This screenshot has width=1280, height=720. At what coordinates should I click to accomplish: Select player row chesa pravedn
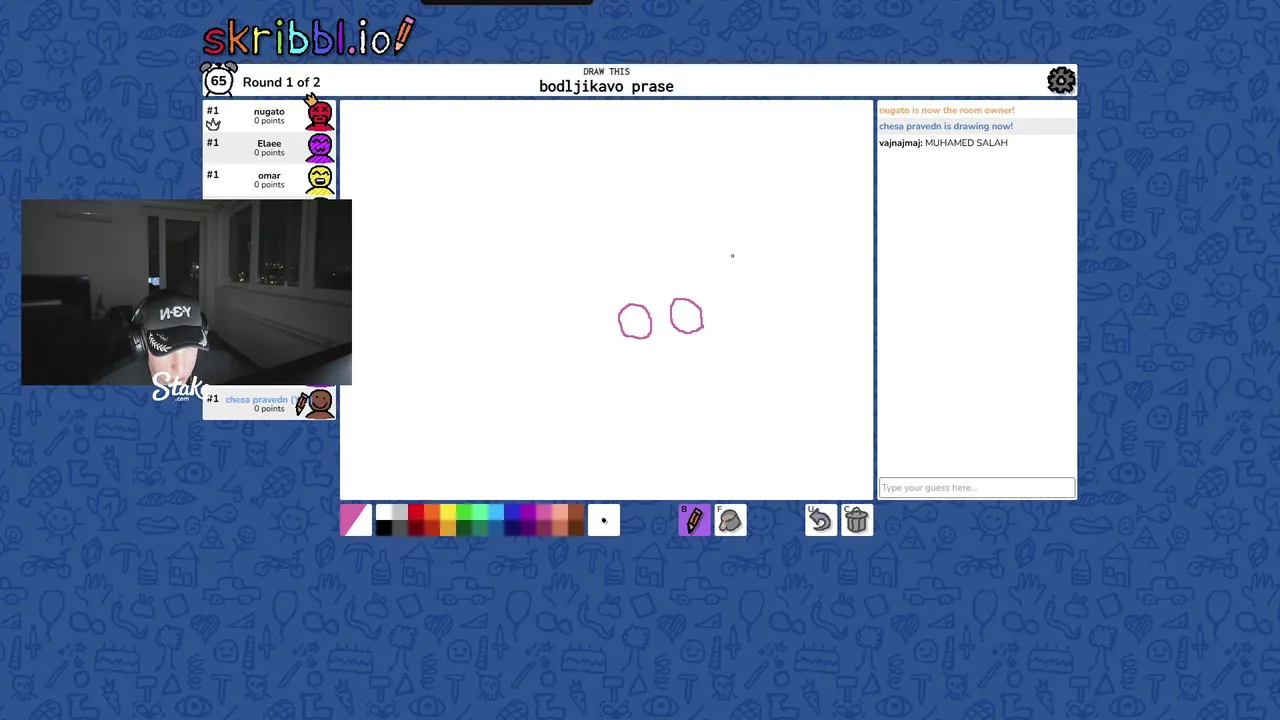(x=270, y=403)
